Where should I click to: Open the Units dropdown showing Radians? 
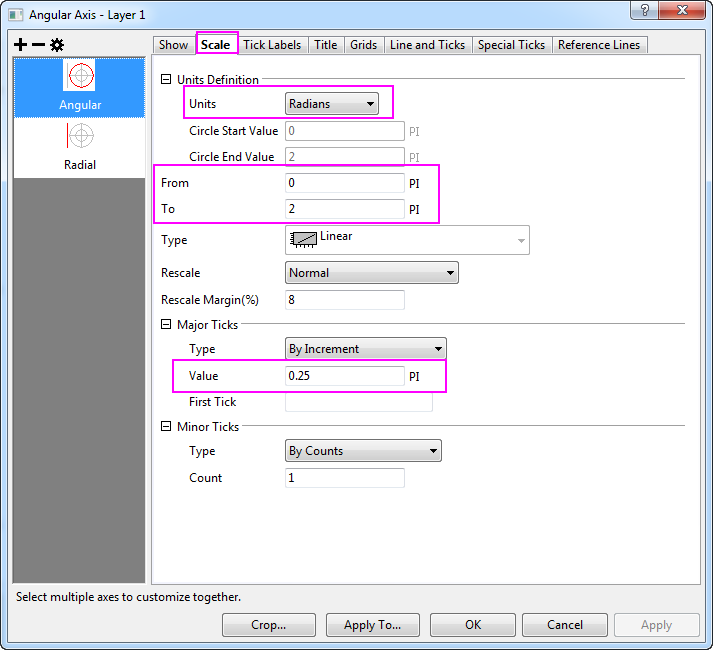(x=332, y=103)
